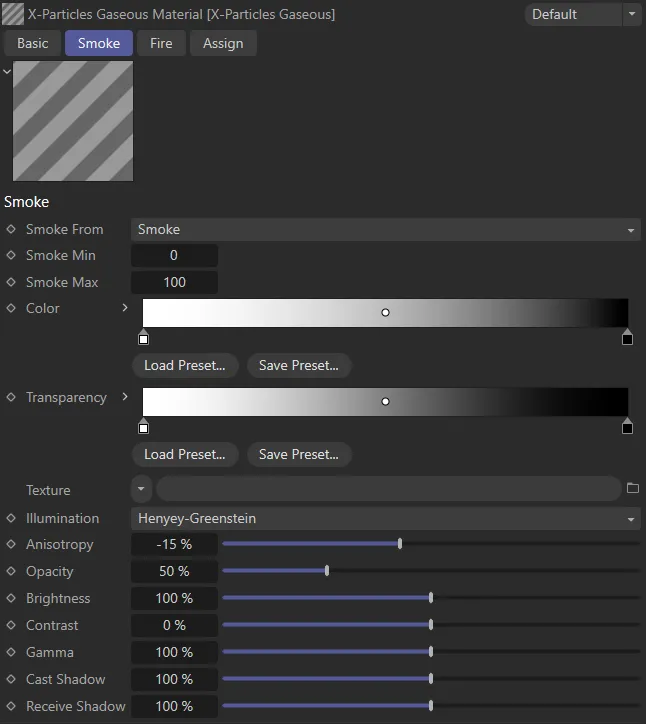Image resolution: width=646 pixels, height=724 pixels.
Task: Click Save Preset under Transparency gradient
Action: [x=299, y=454]
